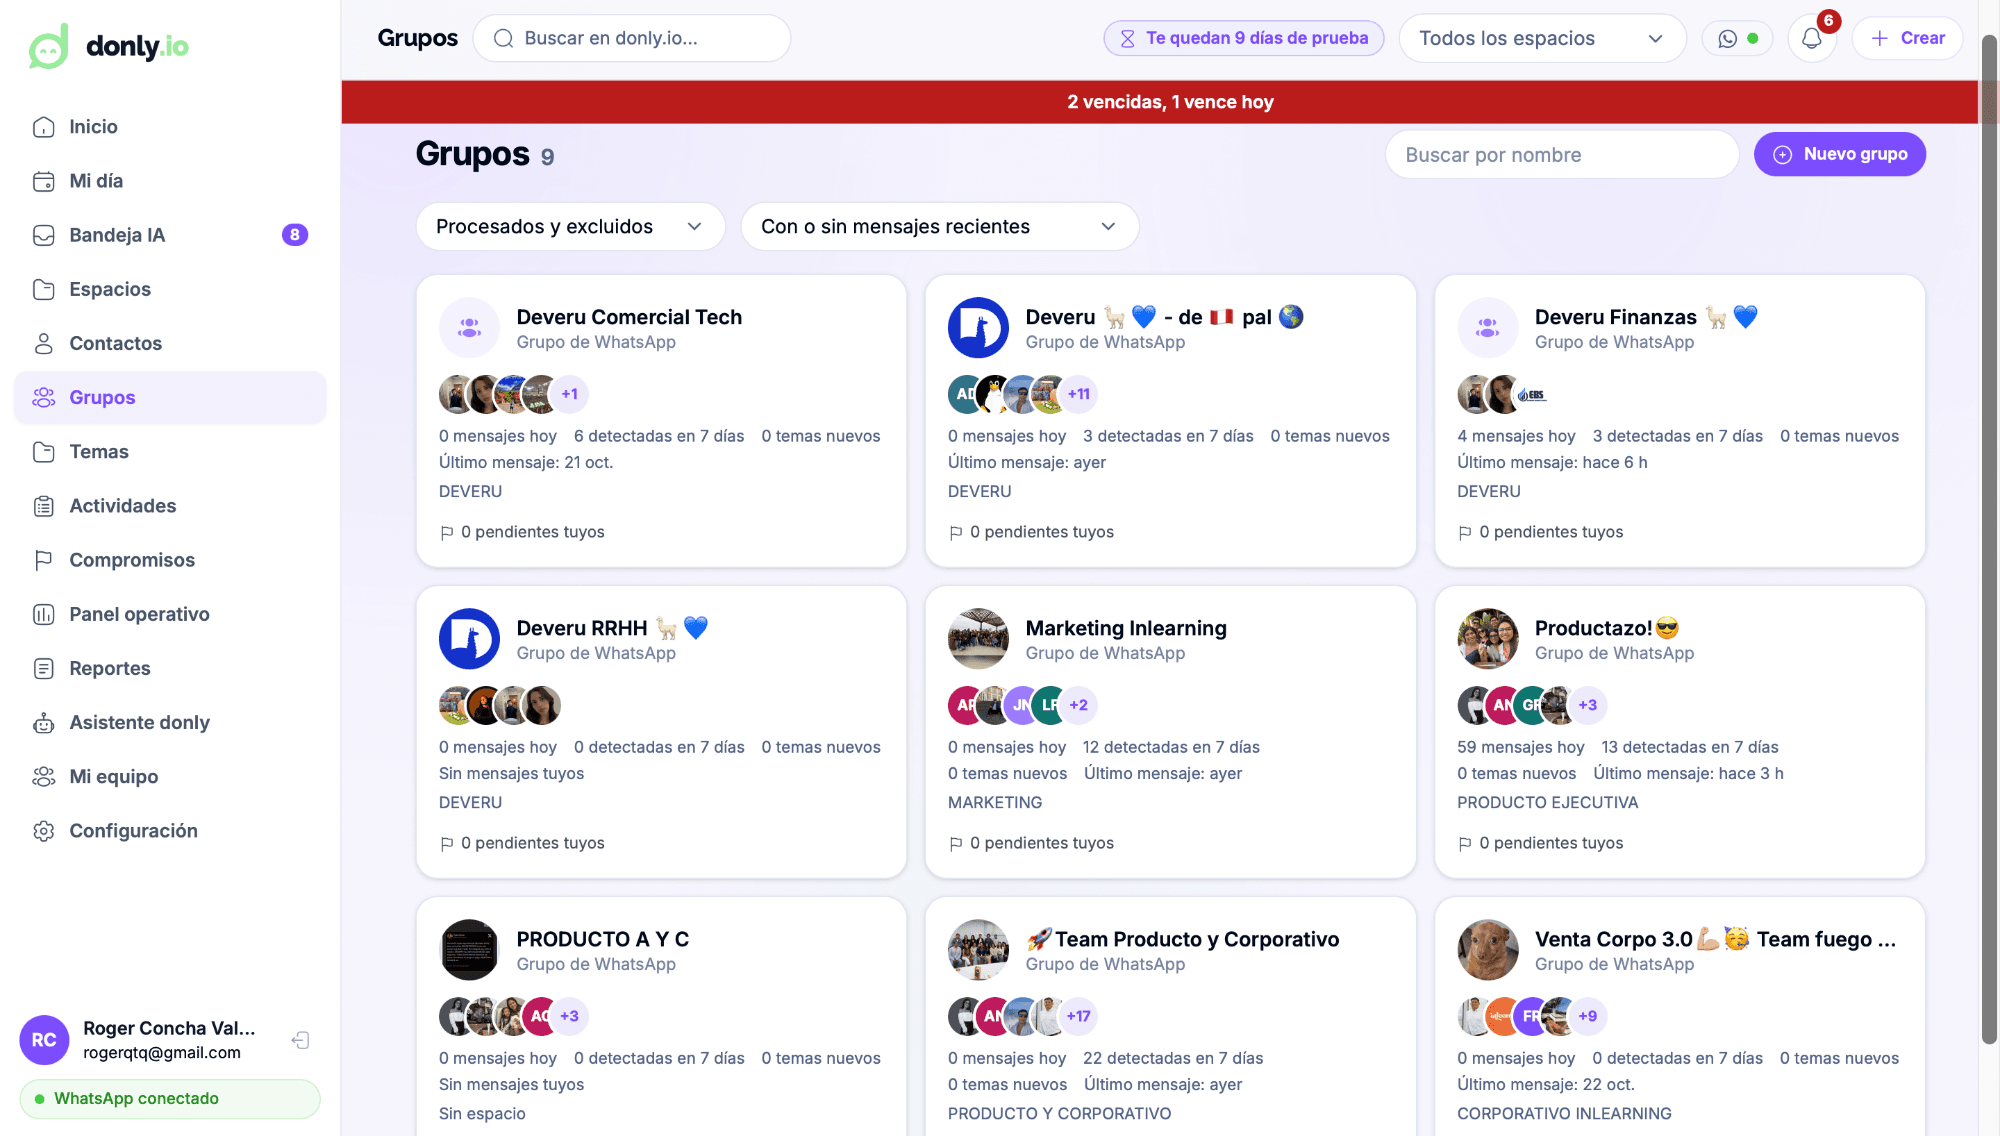Open Configuración in the sidebar

(x=170, y=831)
